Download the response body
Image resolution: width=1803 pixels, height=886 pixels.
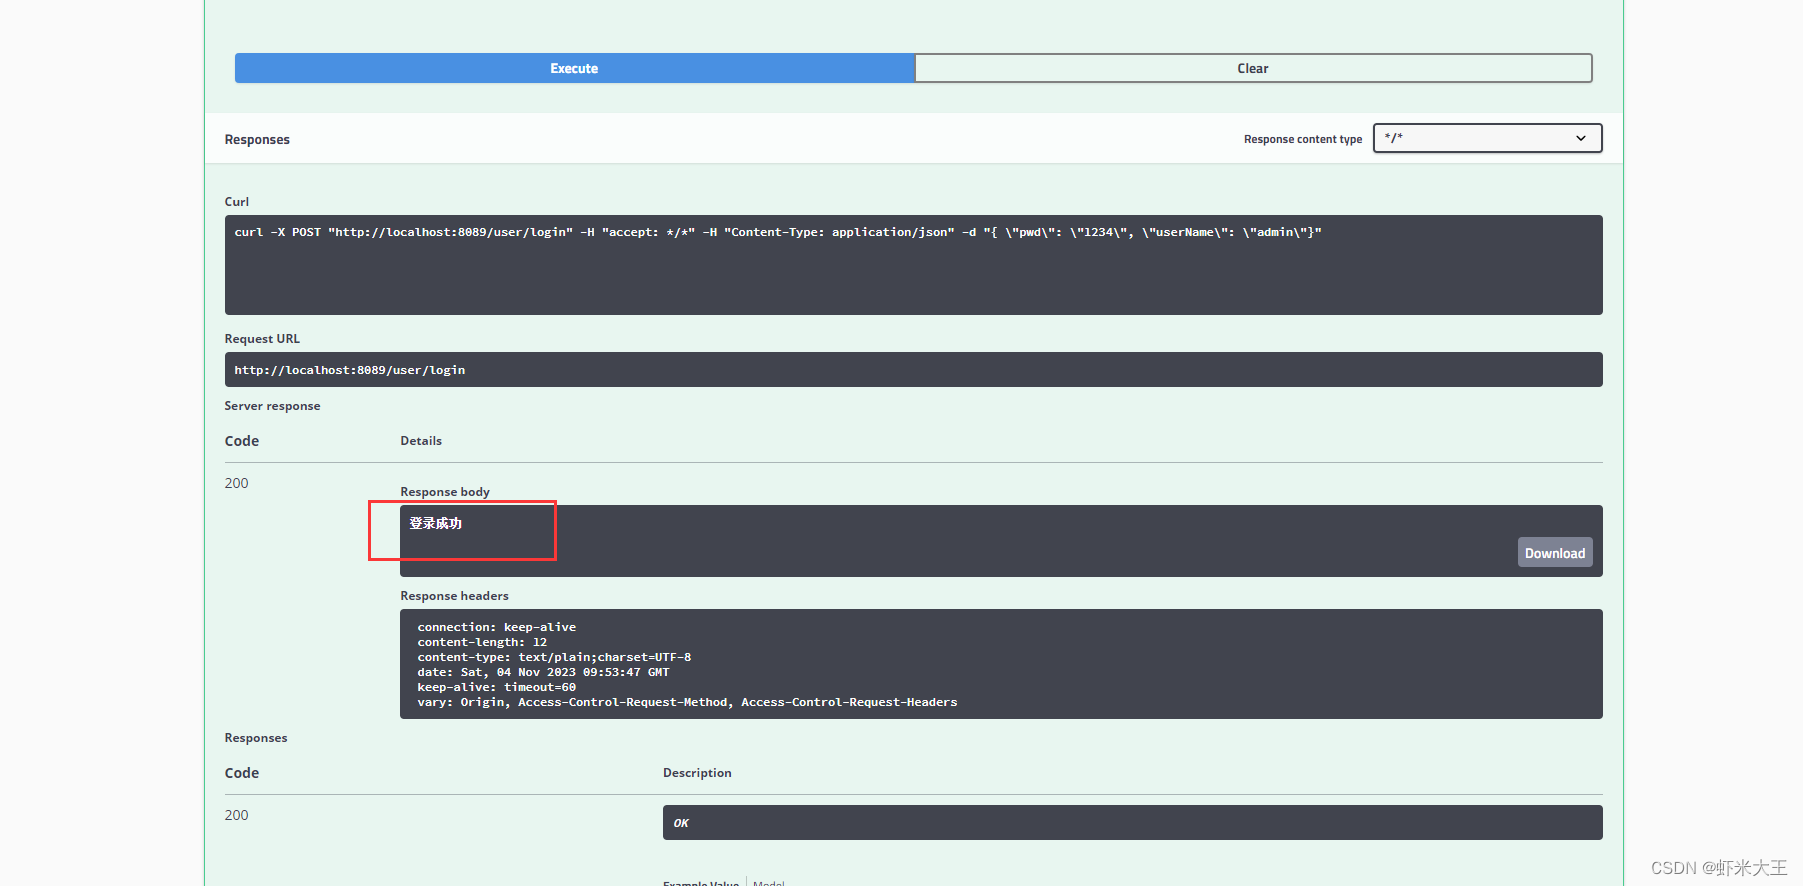[1554, 553]
